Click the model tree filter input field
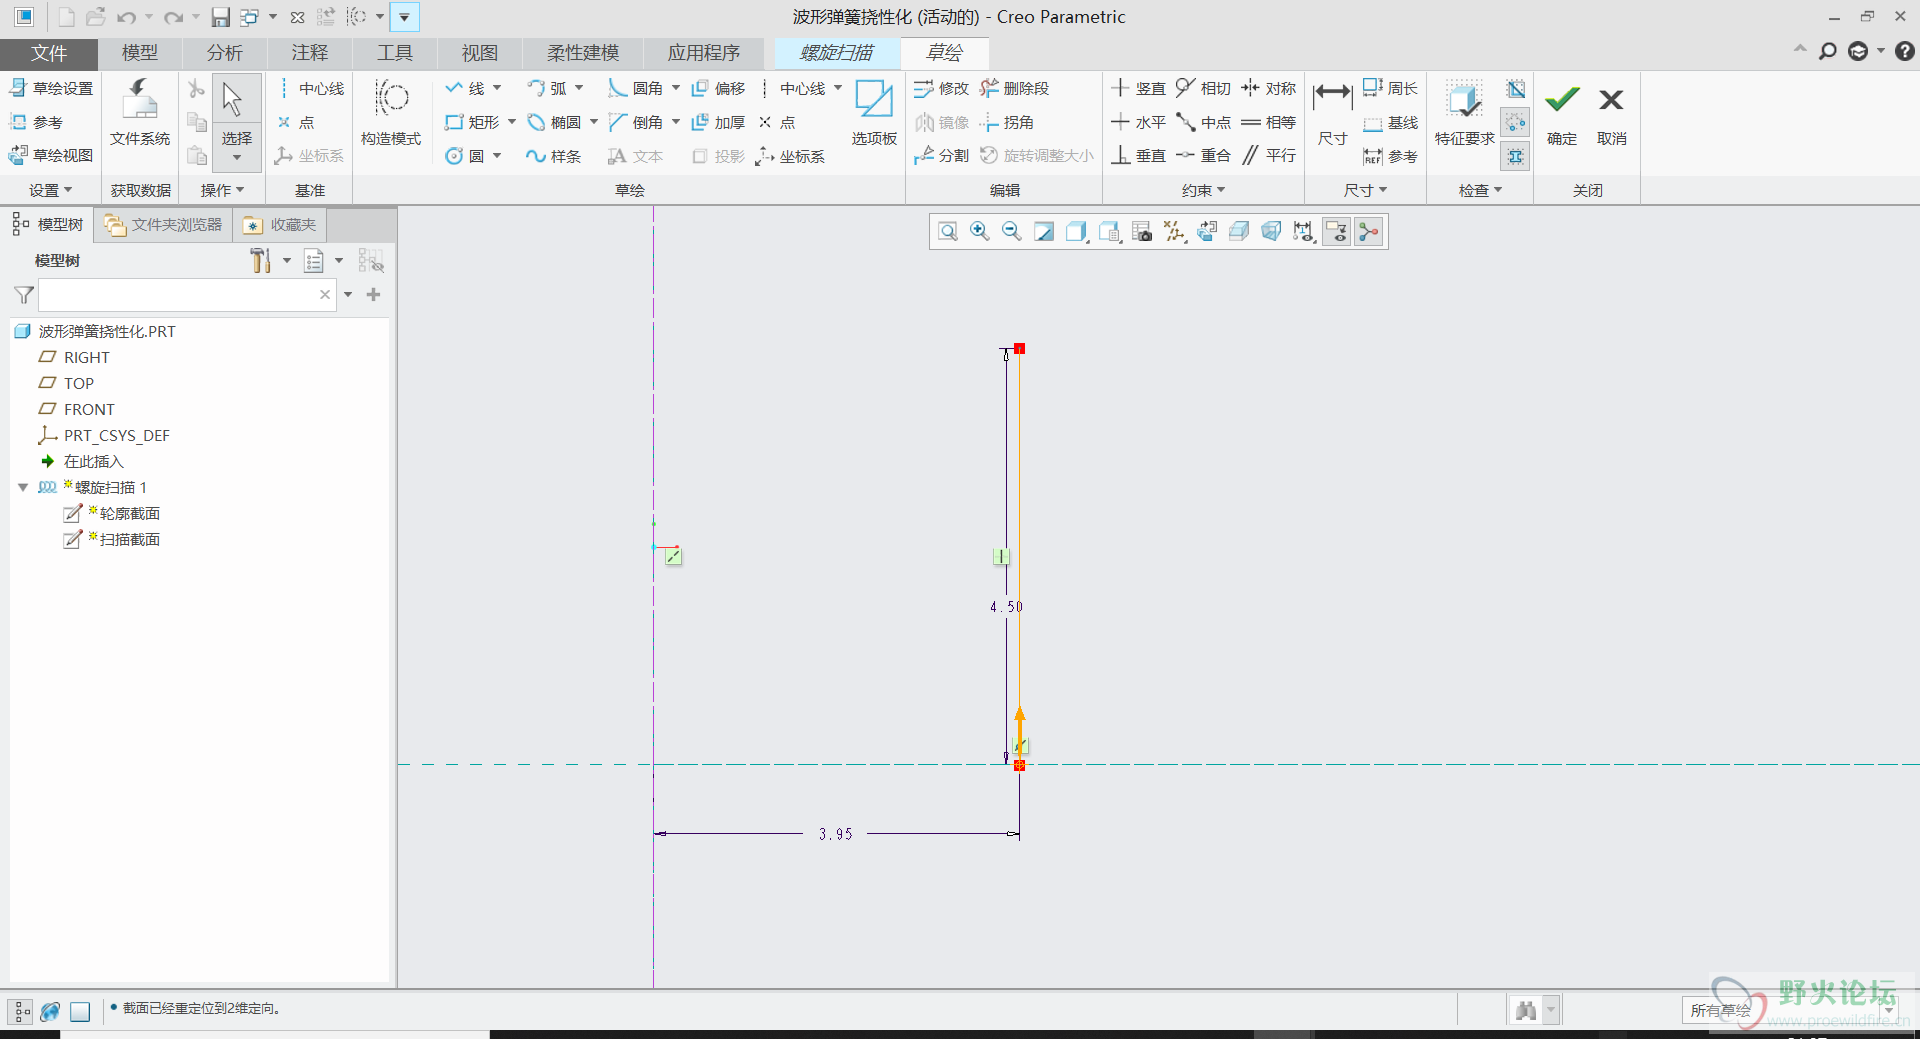Screen dimensions: 1920x1039 click(x=187, y=295)
